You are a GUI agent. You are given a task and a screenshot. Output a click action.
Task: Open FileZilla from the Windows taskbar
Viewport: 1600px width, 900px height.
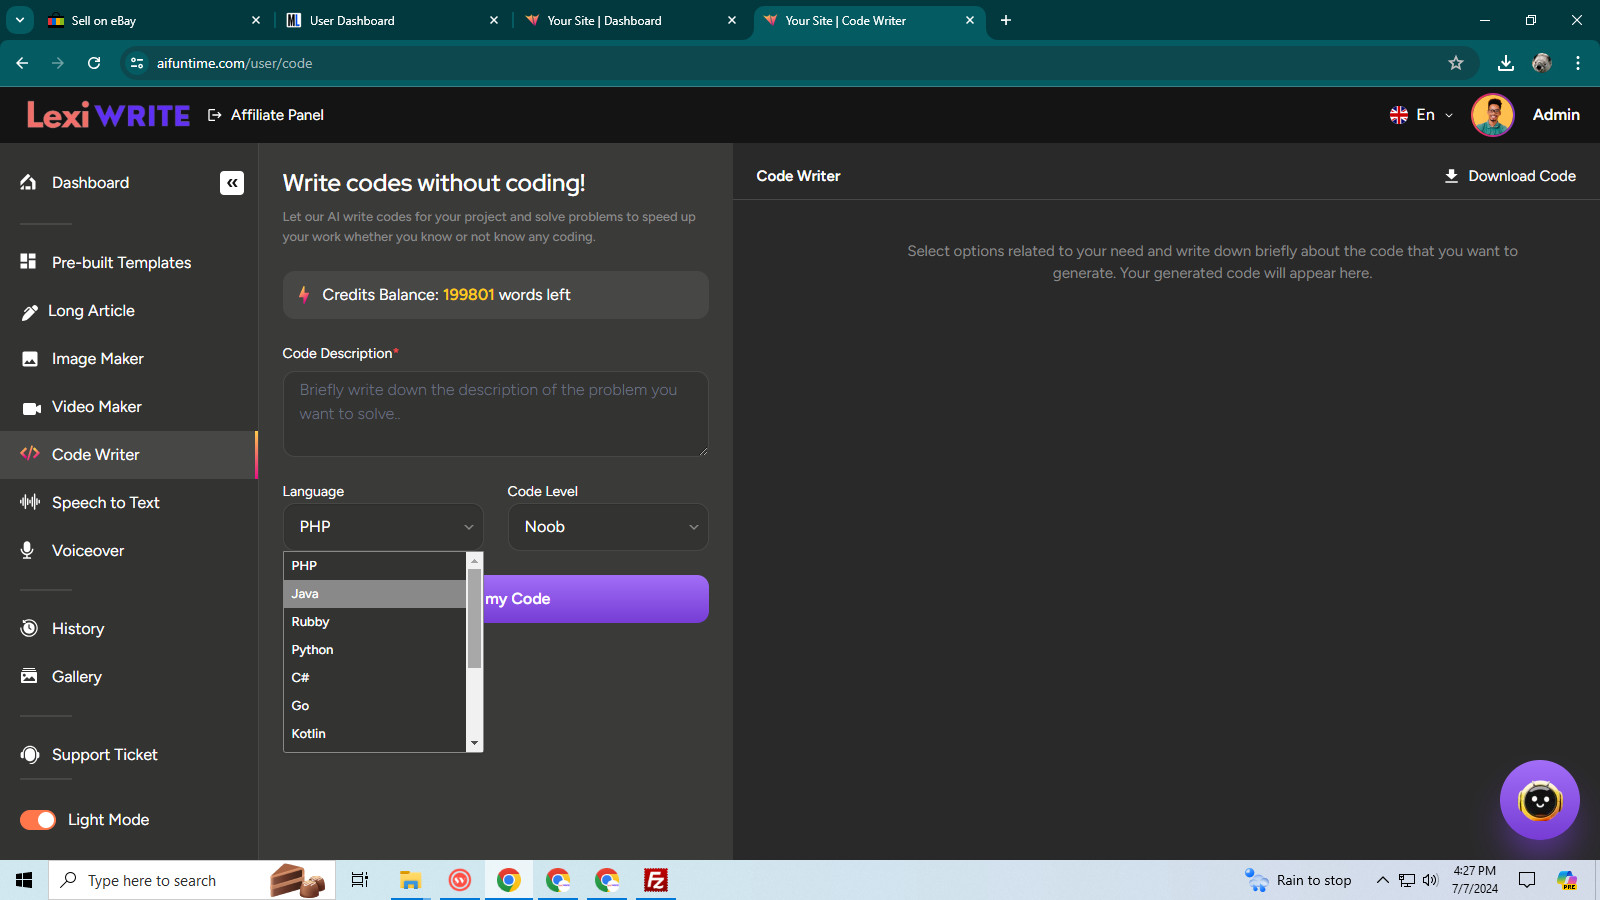tap(656, 880)
